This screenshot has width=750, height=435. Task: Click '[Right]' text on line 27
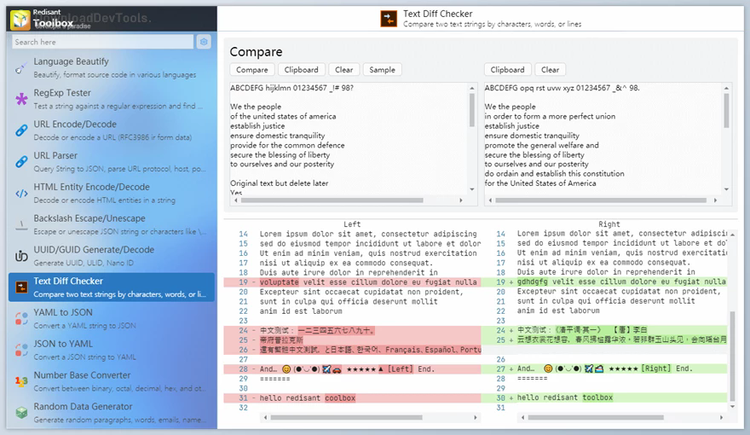pyautogui.click(x=655, y=368)
